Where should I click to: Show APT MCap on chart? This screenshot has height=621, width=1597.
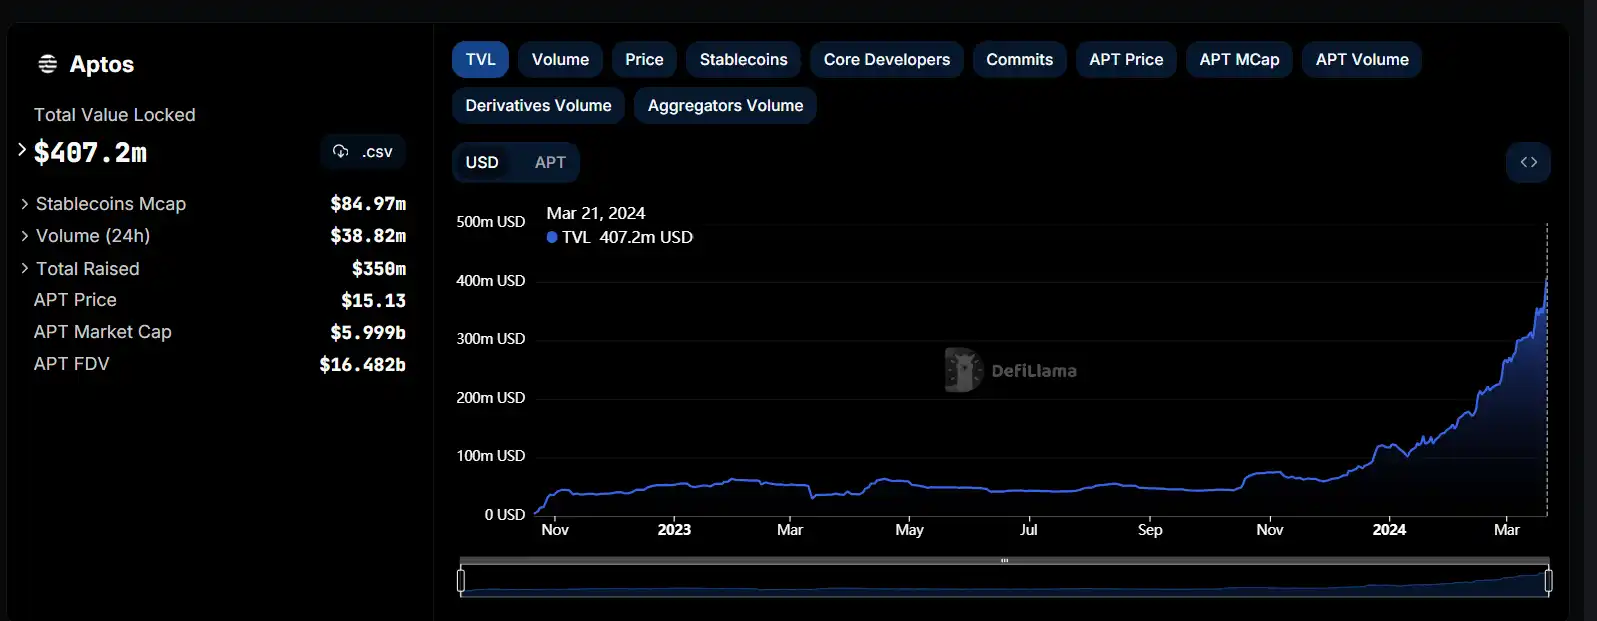(1239, 60)
